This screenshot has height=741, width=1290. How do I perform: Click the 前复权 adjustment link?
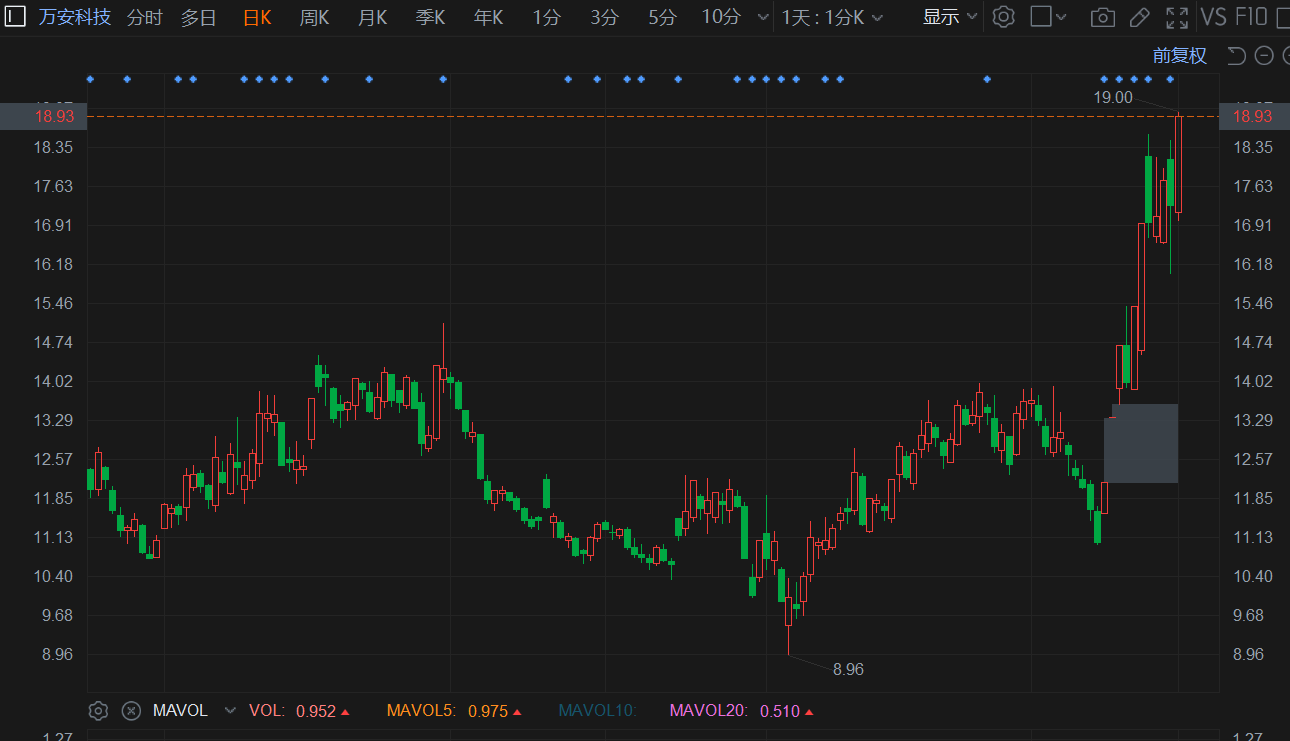click(x=1179, y=56)
